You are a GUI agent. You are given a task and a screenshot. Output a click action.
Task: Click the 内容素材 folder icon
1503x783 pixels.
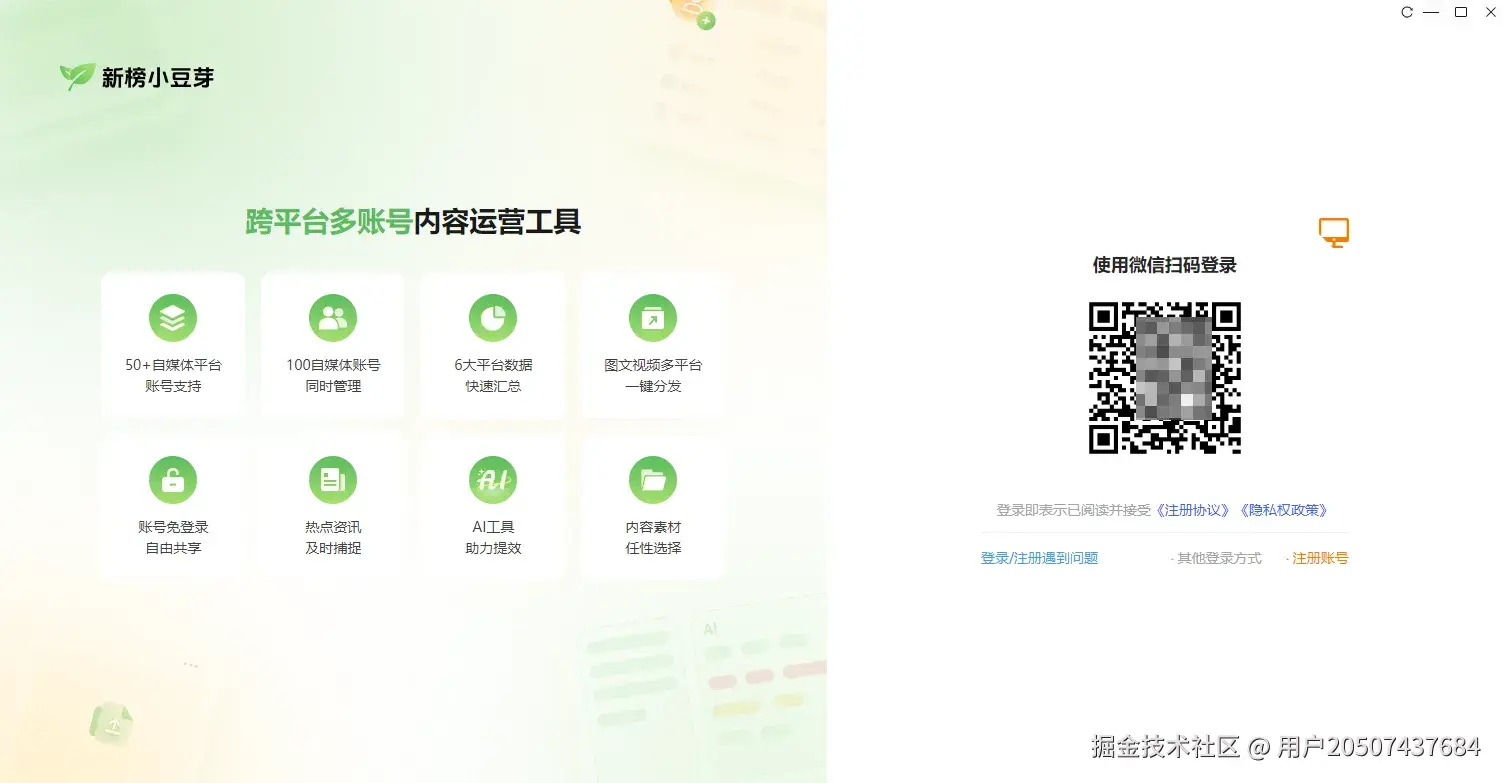coord(653,481)
